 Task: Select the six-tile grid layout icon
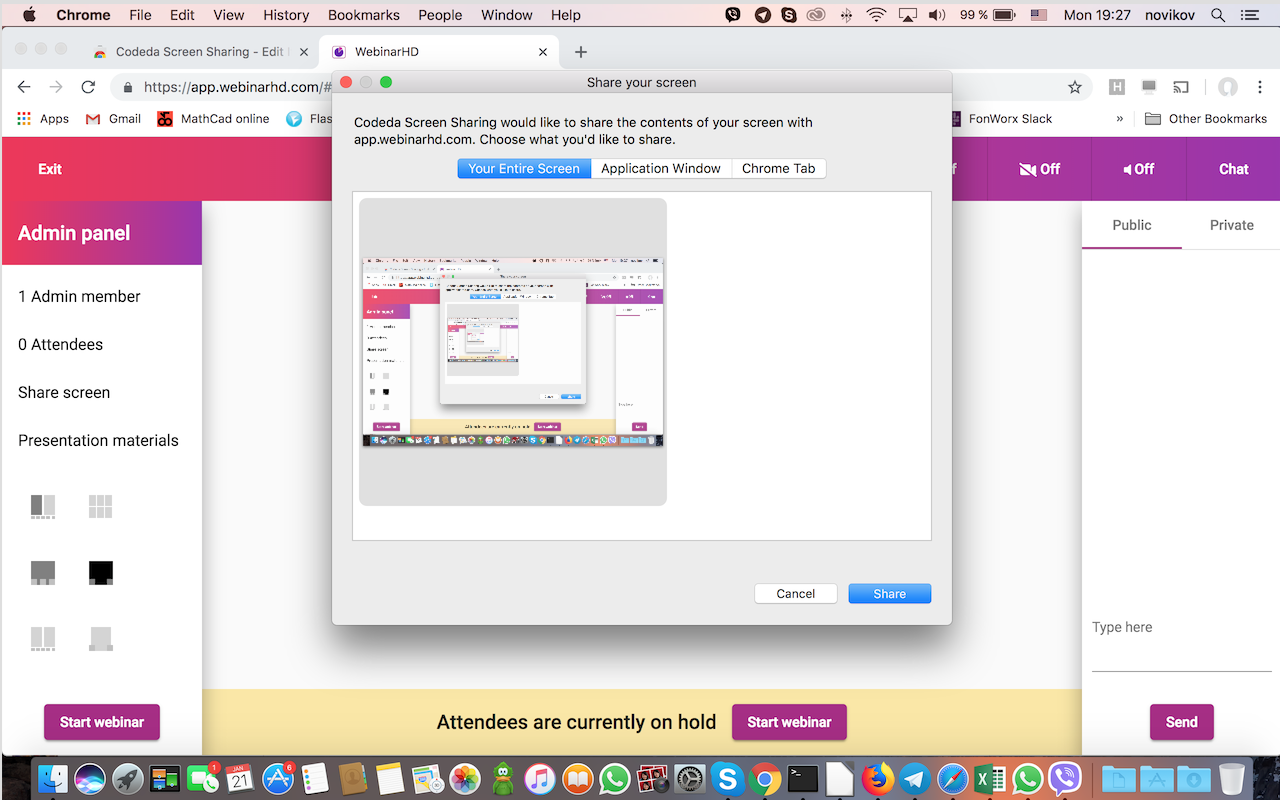101,507
